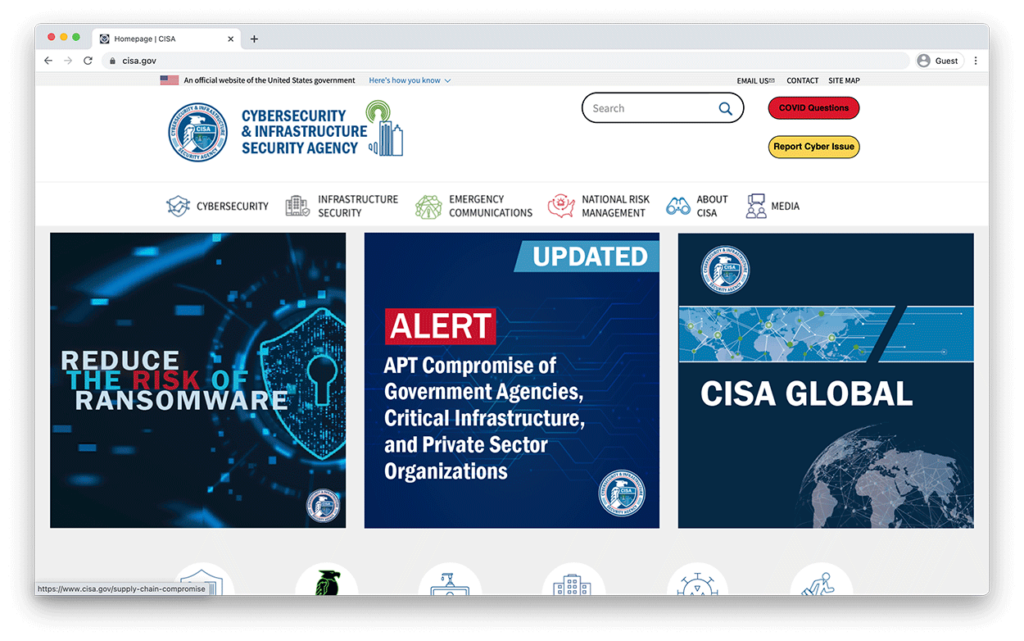
Task: Click the magnifying glass search icon
Action: coord(726,108)
